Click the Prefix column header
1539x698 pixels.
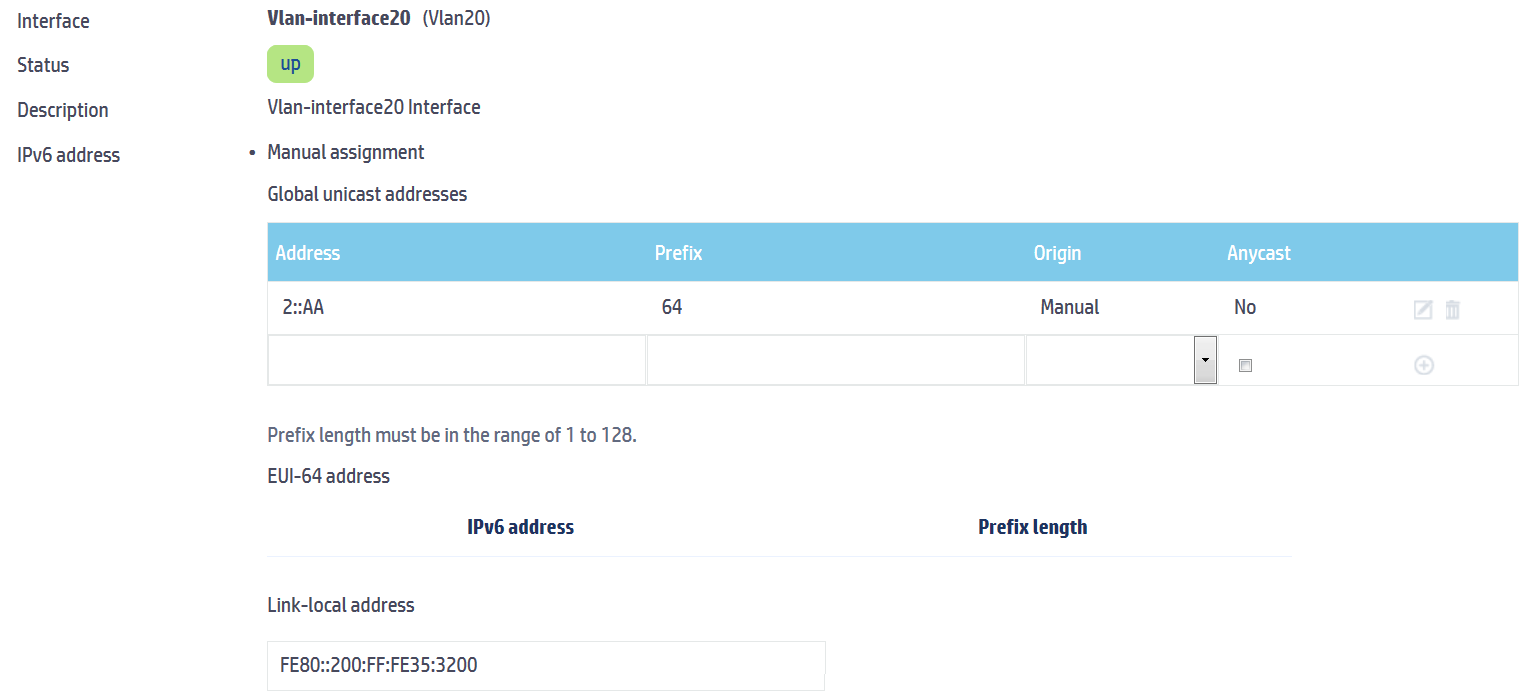tap(678, 253)
